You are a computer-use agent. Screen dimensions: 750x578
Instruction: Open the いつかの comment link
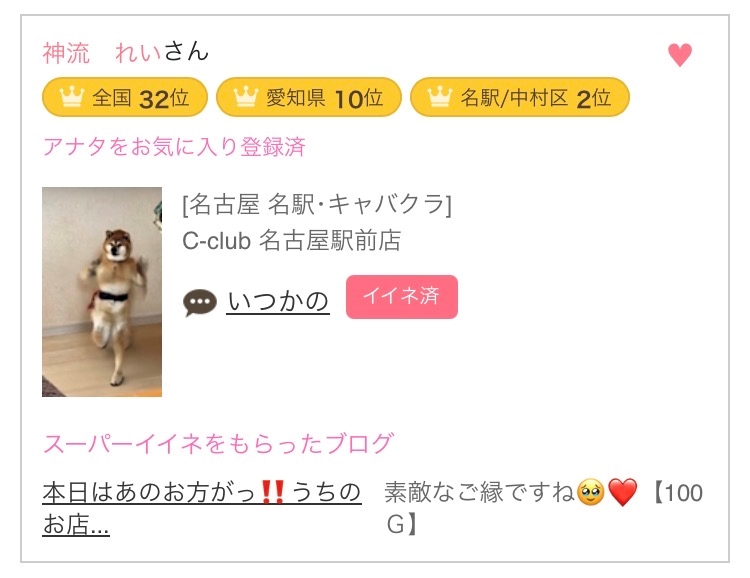[278, 302]
